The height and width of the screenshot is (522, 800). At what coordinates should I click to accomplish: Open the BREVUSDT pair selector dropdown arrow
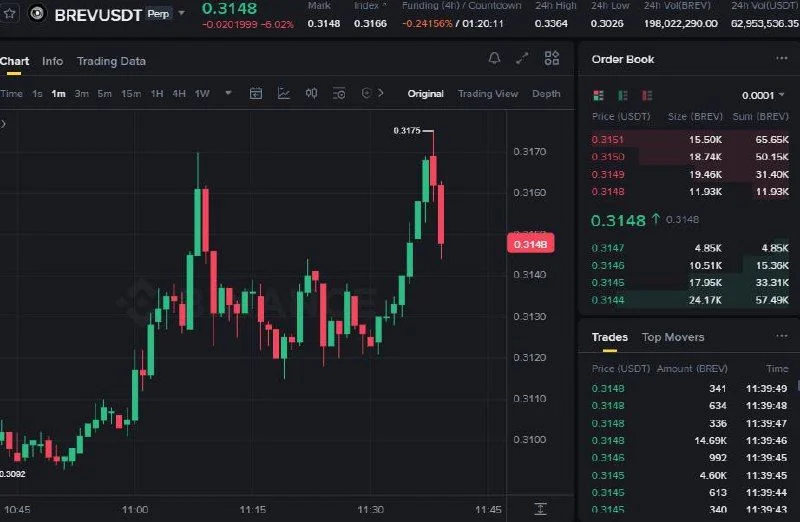coord(182,13)
